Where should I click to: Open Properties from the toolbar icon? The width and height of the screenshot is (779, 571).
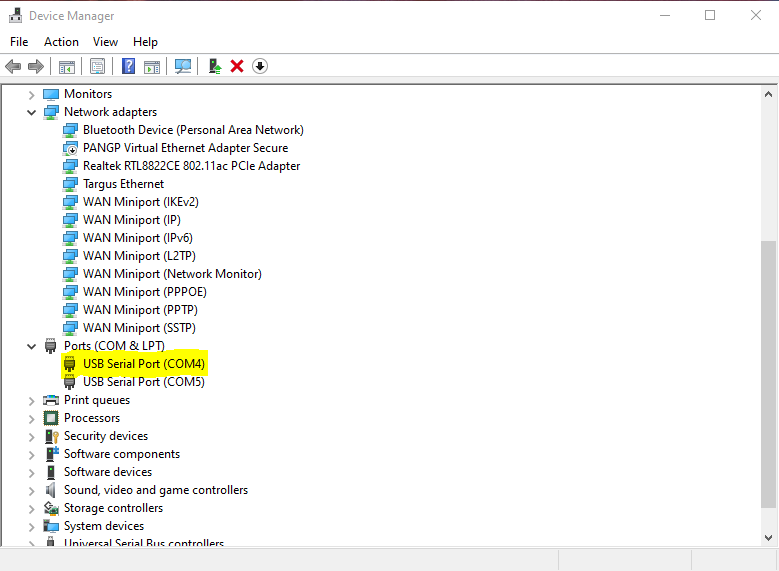[97, 66]
